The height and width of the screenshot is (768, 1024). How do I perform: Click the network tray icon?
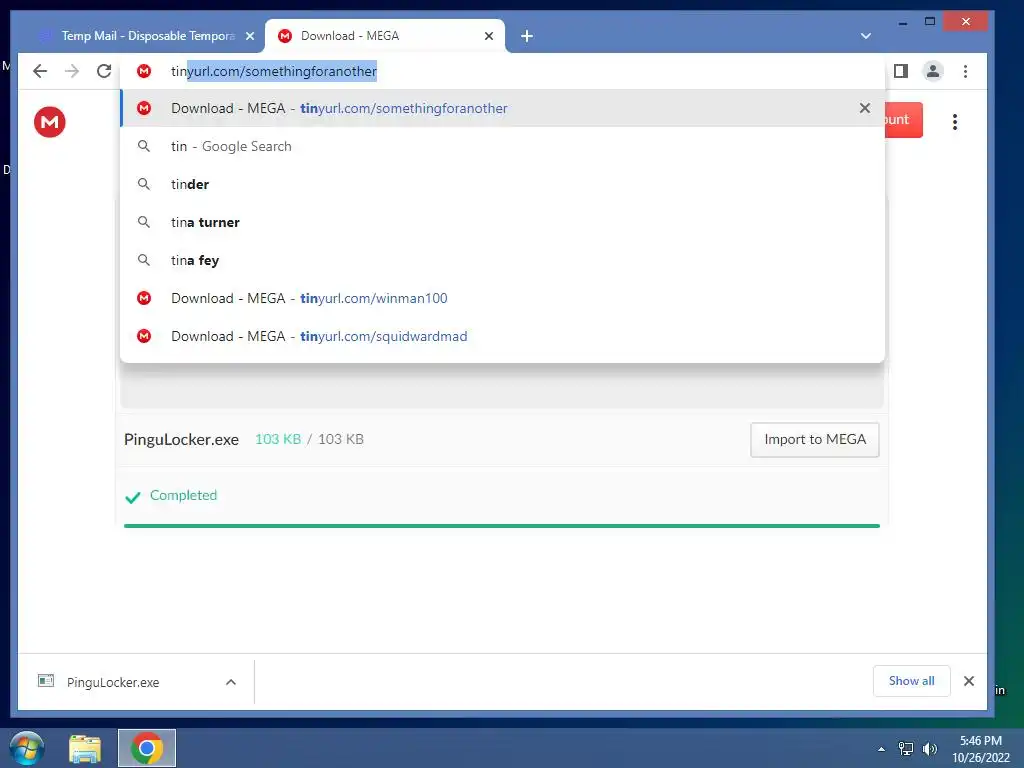(x=906, y=749)
